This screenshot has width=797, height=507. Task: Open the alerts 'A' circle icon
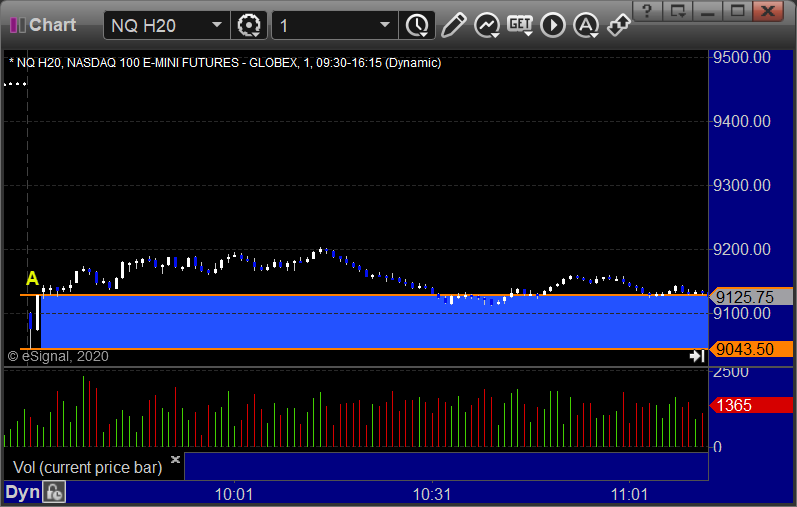tap(586, 25)
